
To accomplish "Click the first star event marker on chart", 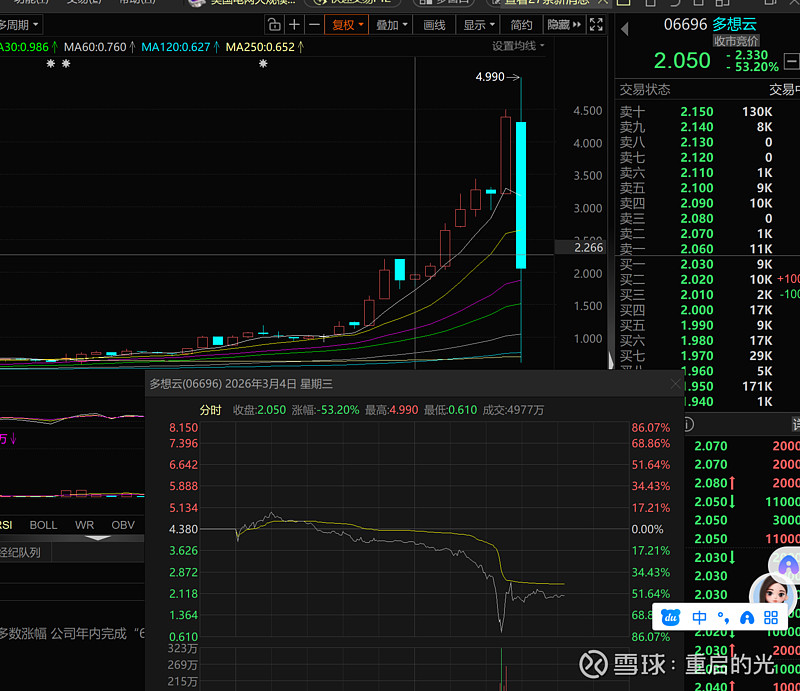I will pos(51,64).
